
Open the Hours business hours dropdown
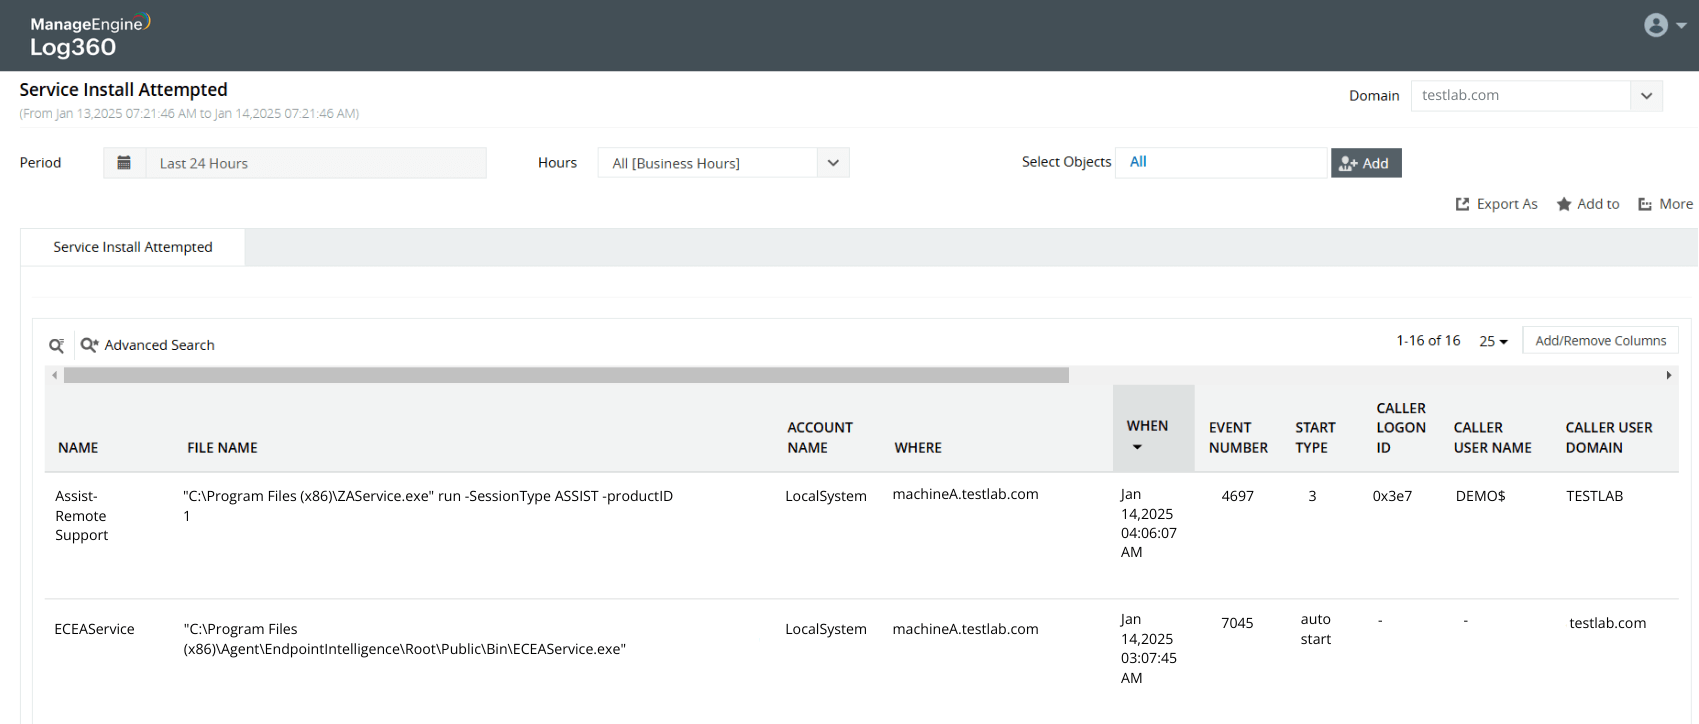point(723,163)
